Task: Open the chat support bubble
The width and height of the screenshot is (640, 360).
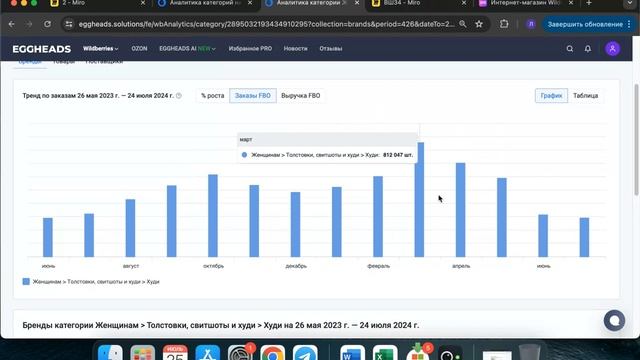Action: 614,321
